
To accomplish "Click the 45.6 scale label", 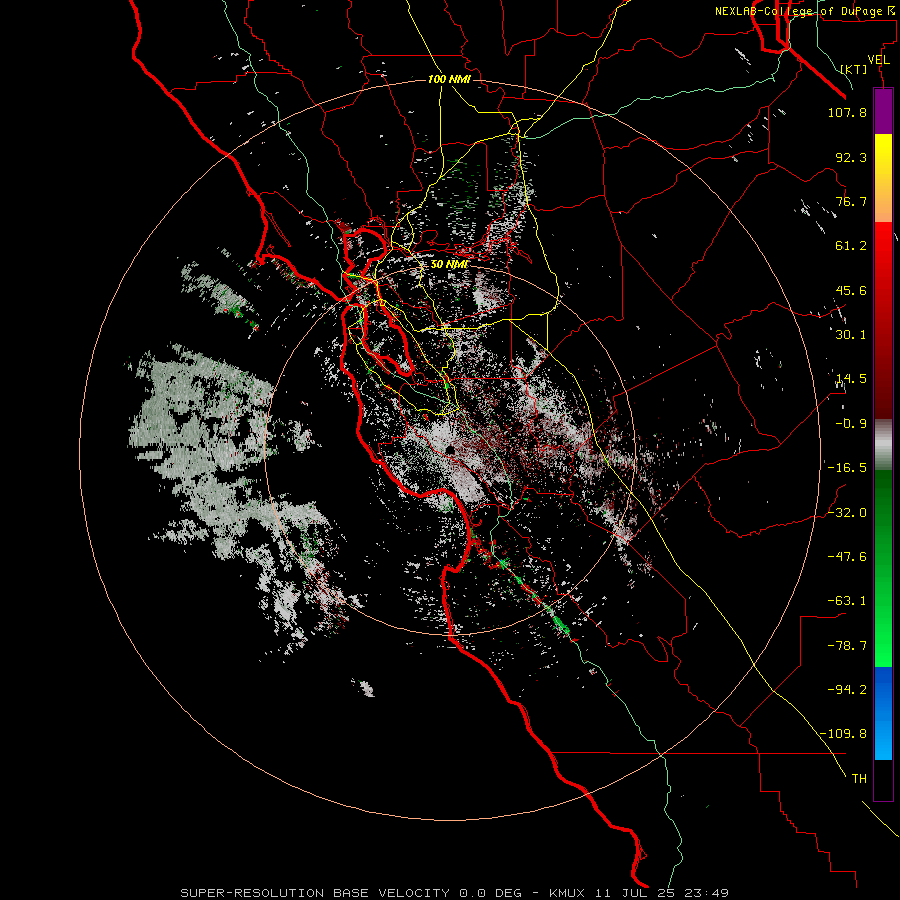I will point(851,290).
